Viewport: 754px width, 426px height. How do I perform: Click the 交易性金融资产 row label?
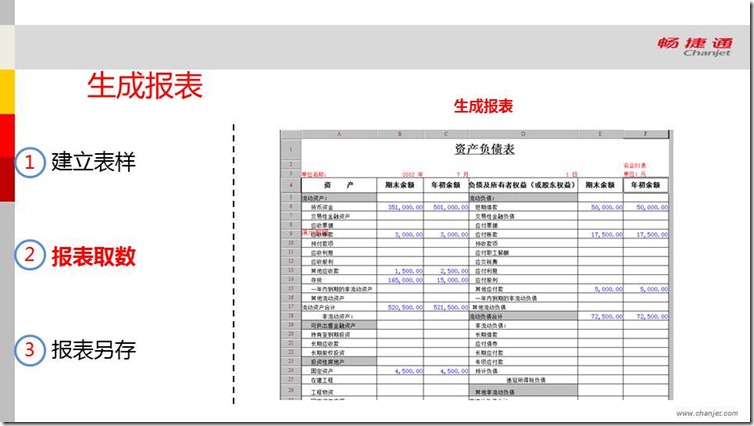330,216
